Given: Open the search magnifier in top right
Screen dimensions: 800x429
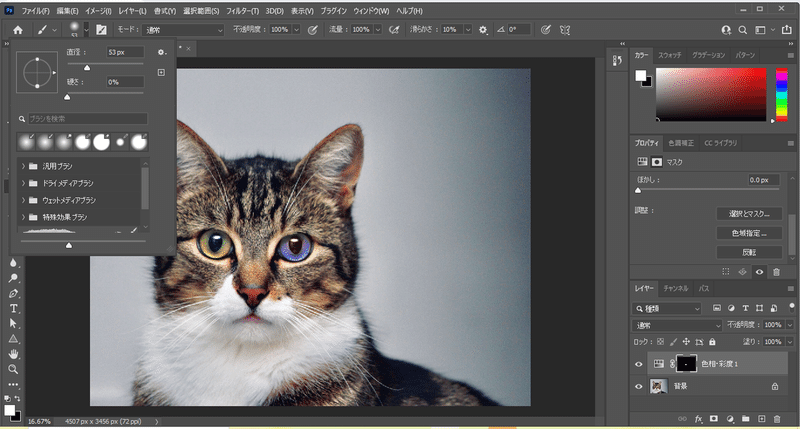Looking at the screenshot, I should click(743, 30).
